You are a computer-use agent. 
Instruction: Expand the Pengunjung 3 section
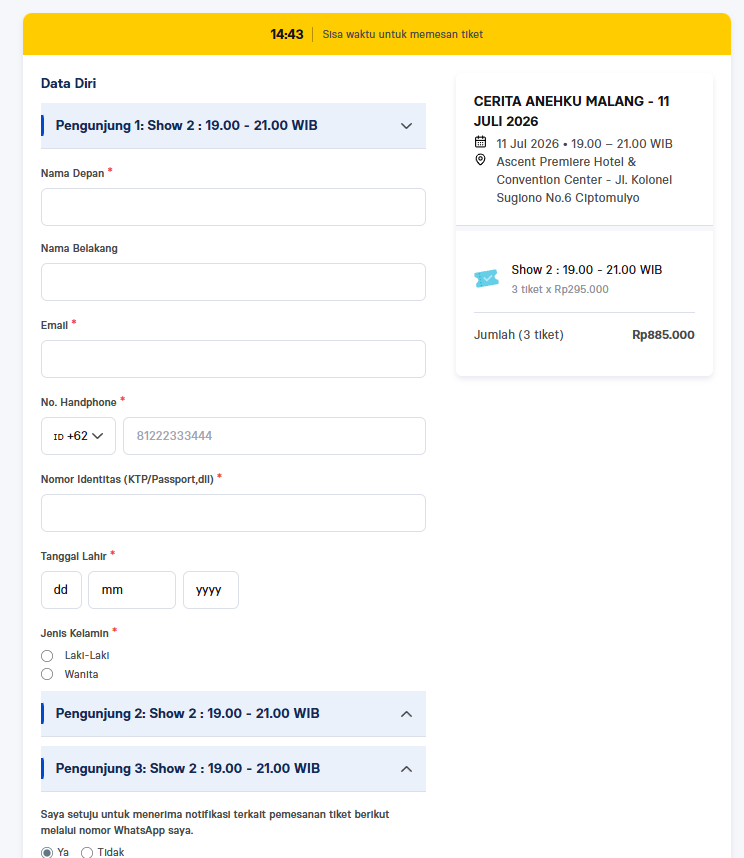233,769
